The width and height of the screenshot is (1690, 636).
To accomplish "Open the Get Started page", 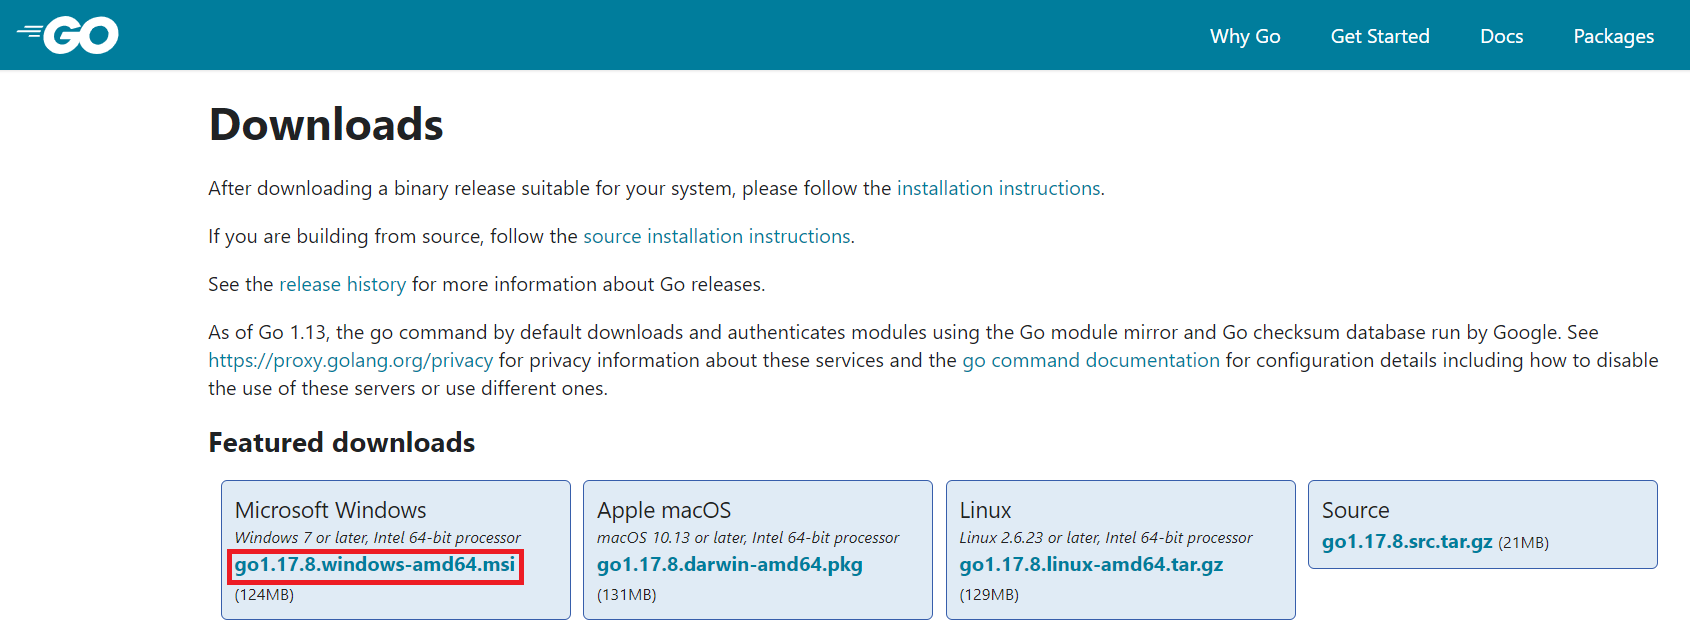I will coord(1380,36).
